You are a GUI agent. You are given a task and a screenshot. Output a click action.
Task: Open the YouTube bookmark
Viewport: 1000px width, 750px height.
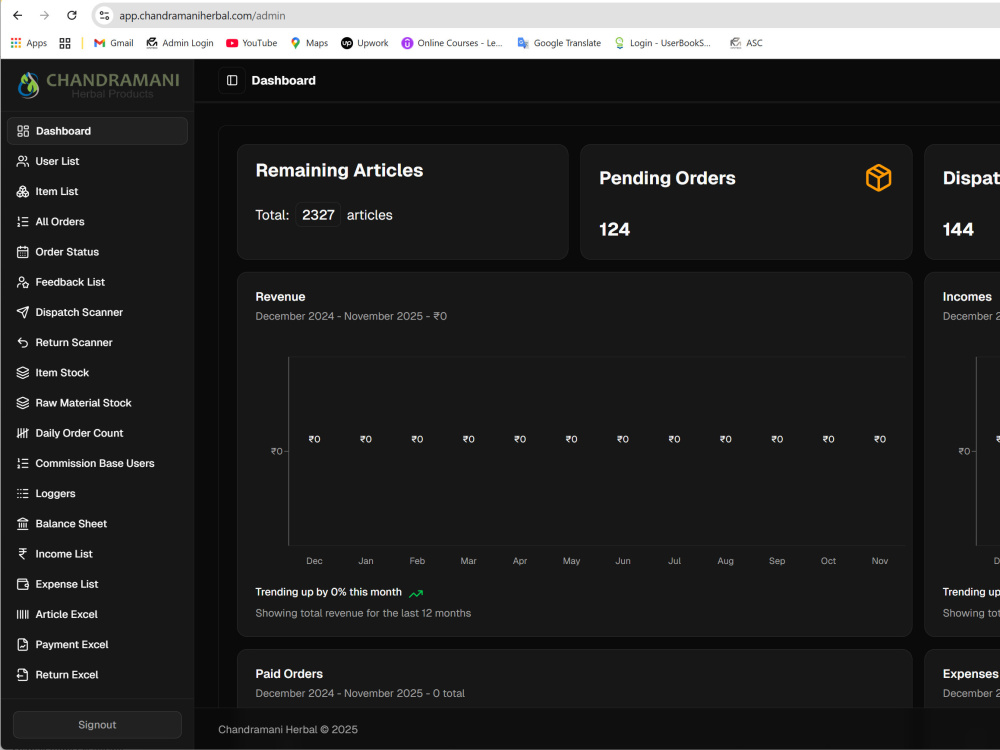252,43
